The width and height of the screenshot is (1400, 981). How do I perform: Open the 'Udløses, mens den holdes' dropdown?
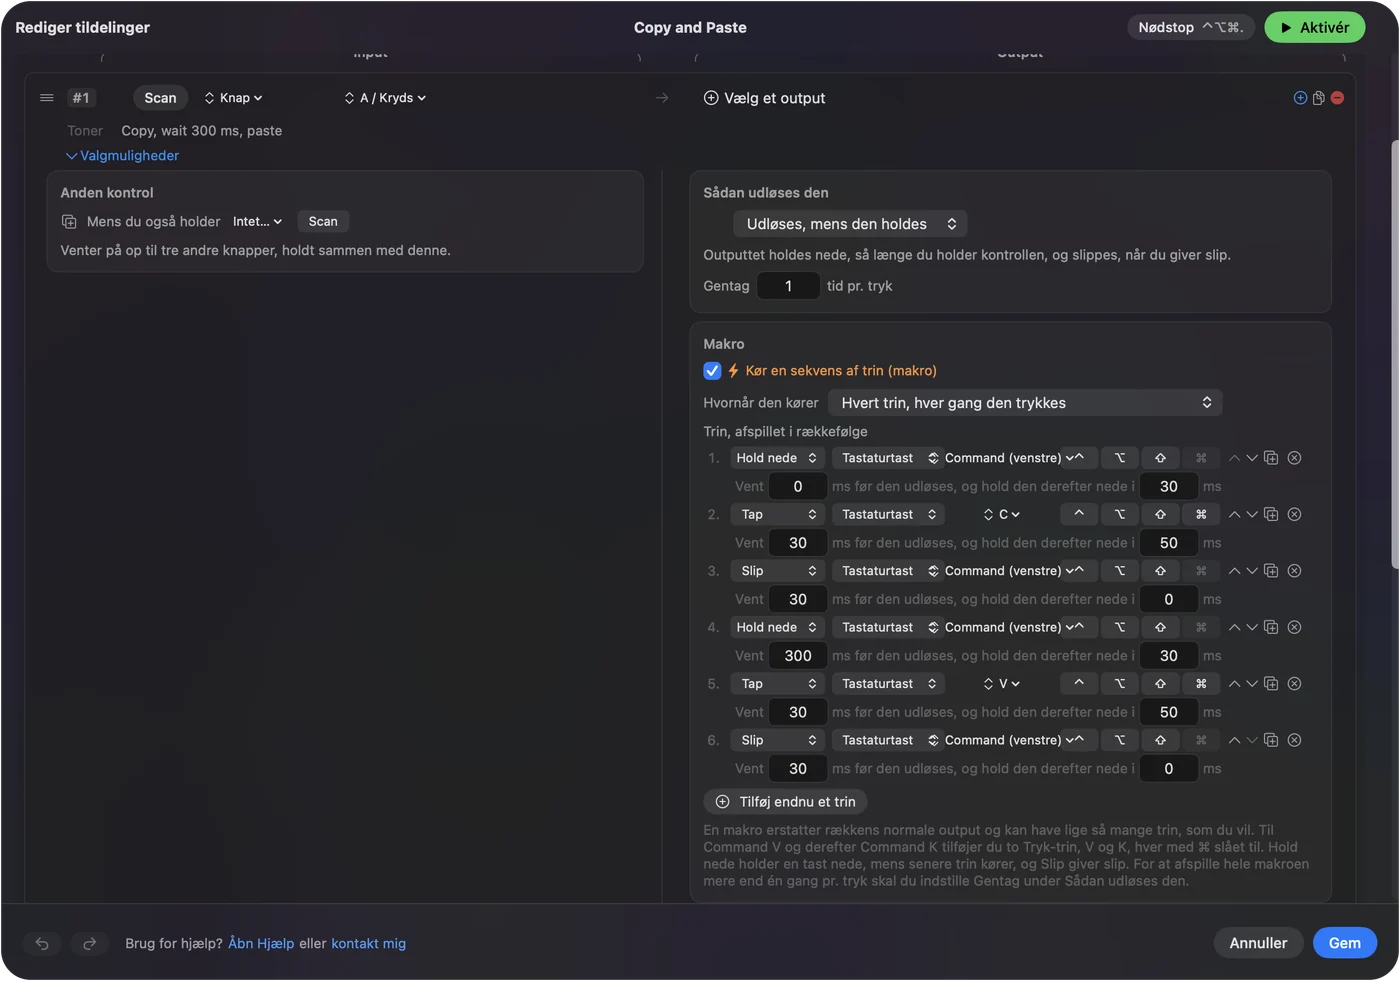point(850,224)
